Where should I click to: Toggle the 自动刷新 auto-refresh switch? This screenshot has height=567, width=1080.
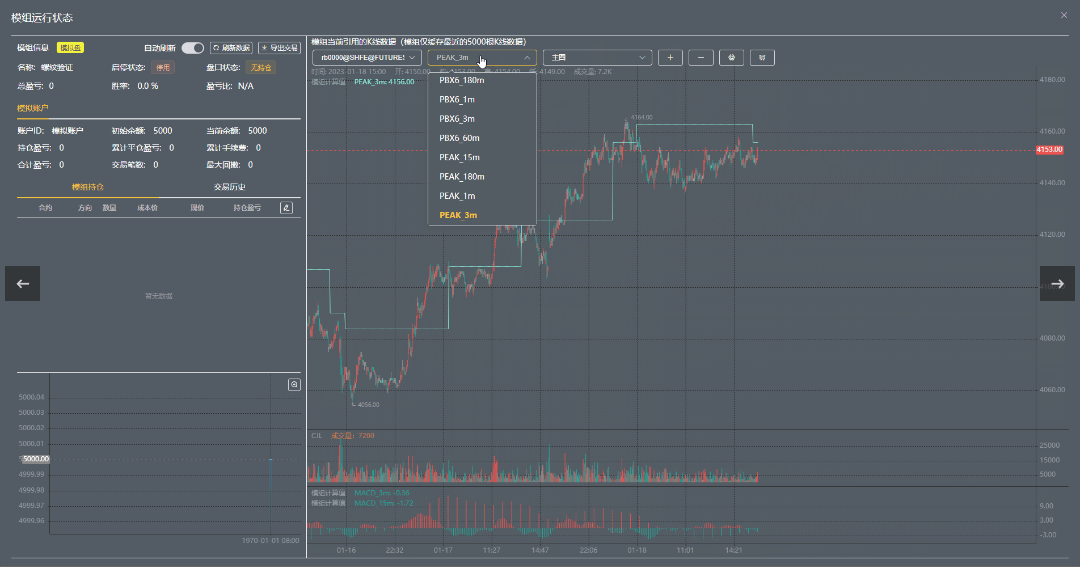[192, 48]
